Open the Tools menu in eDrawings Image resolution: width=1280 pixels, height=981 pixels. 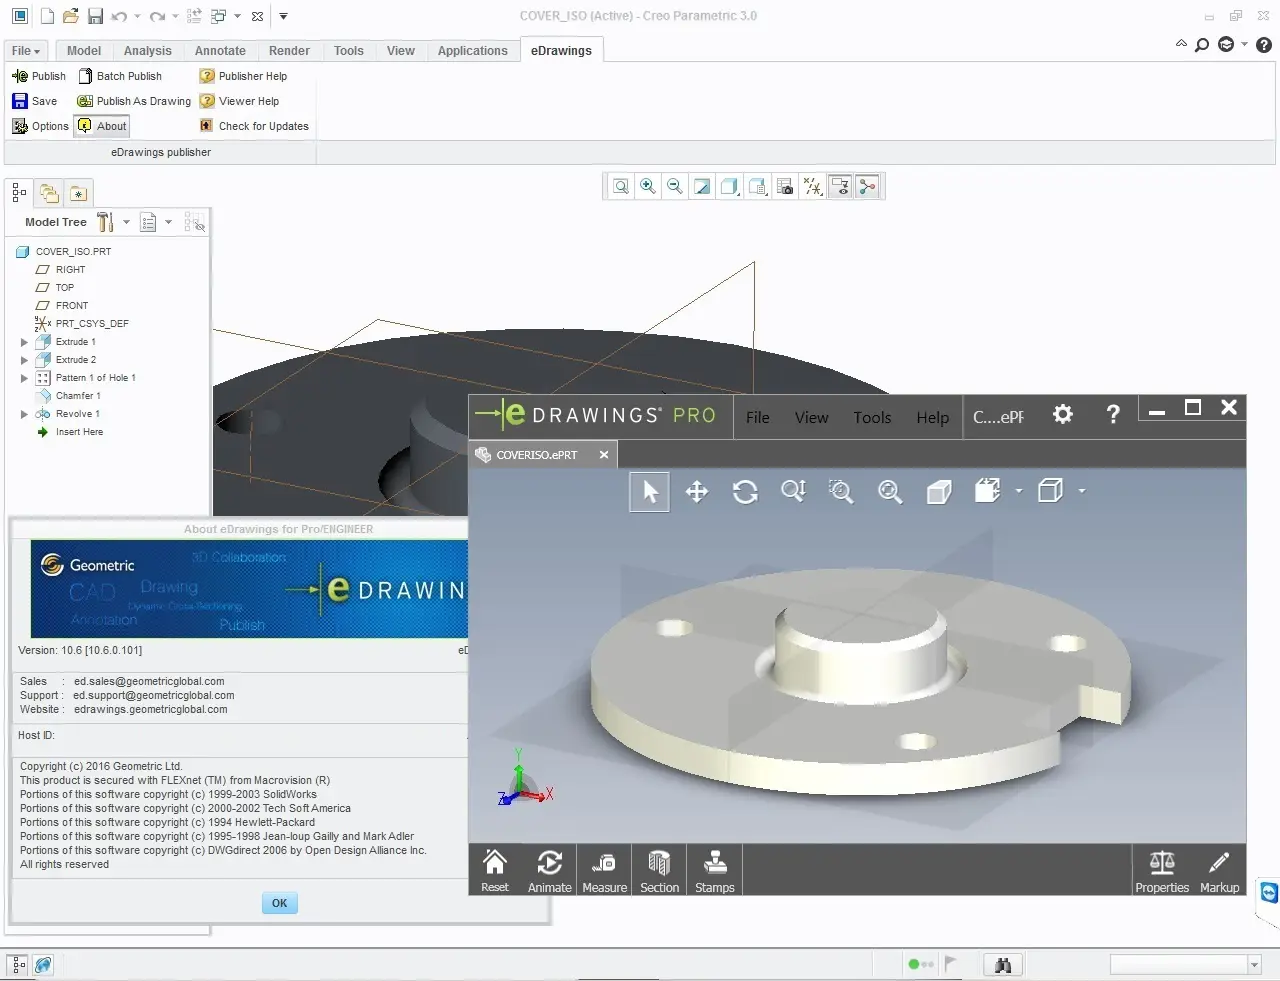pyautogui.click(x=872, y=418)
